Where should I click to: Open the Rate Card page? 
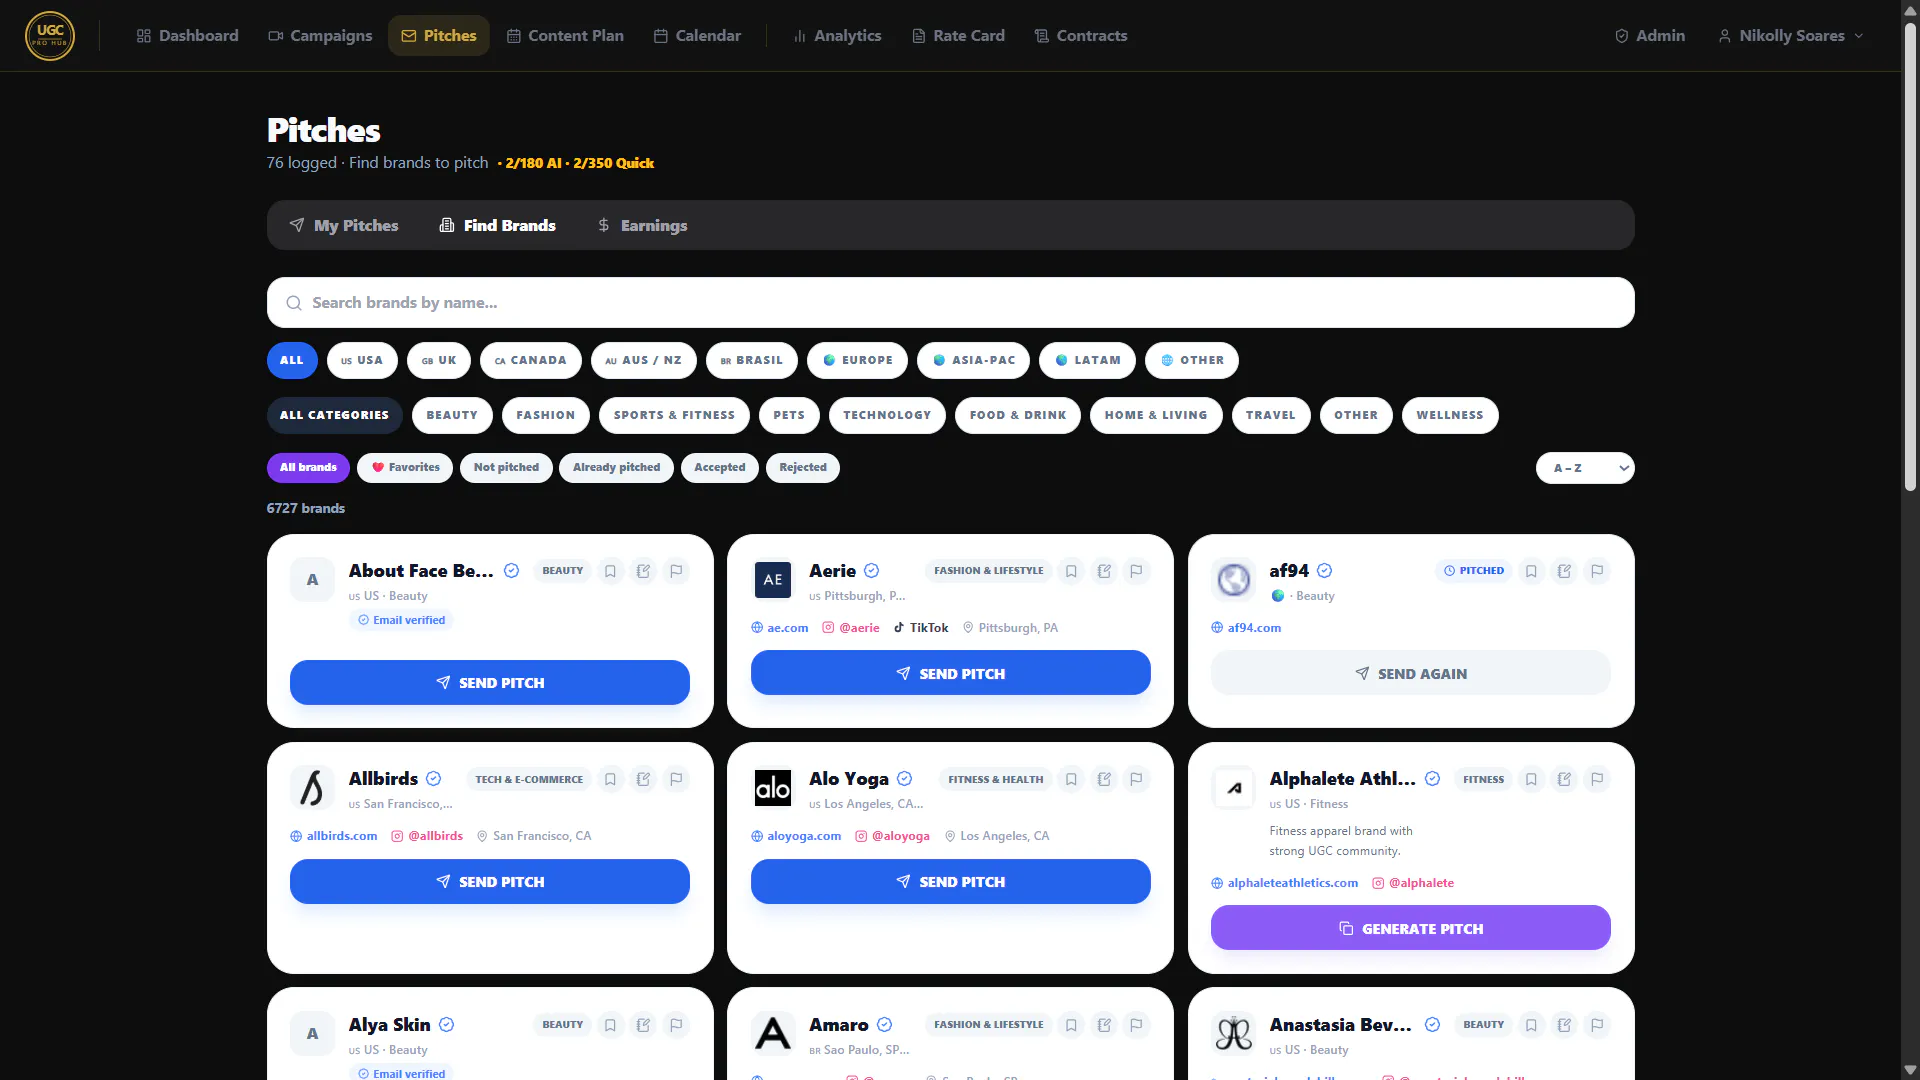(x=959, y=36)
